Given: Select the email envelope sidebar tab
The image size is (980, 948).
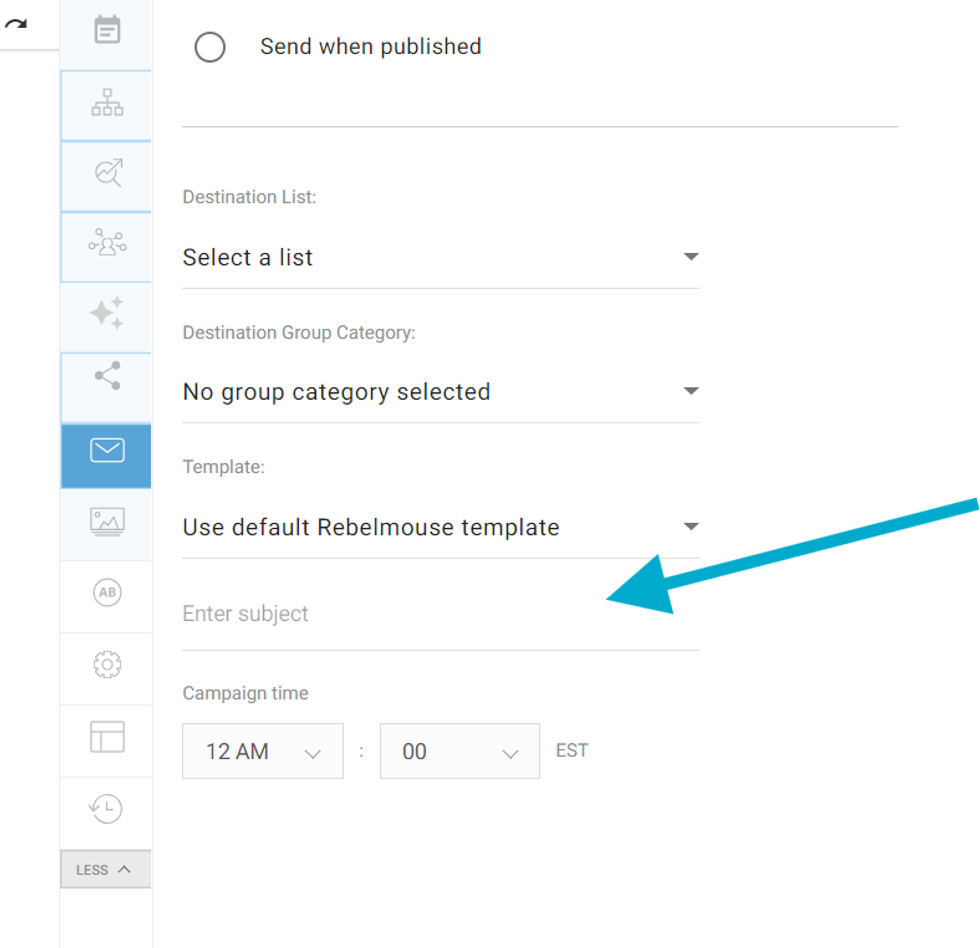Looking at the screenshot, I should click(x=107, y=451).
